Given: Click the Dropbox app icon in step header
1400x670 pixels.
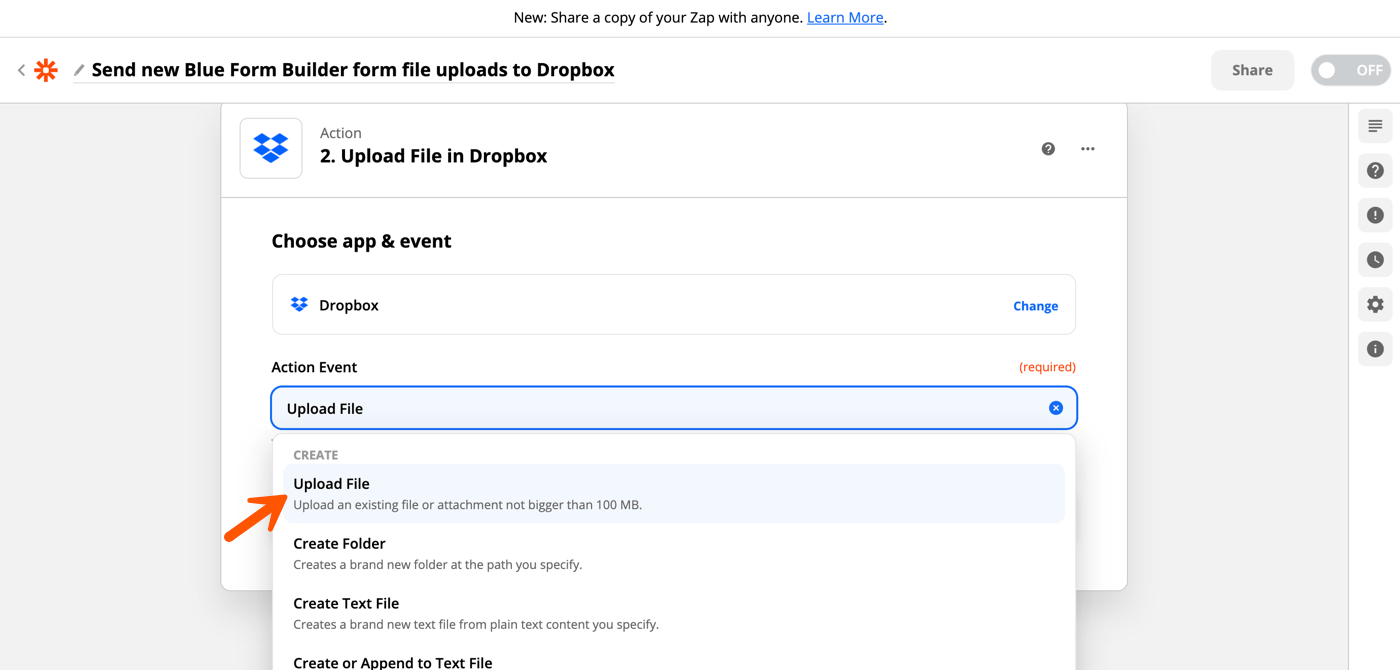Looking at the screenshot, I should pos(270,148).
